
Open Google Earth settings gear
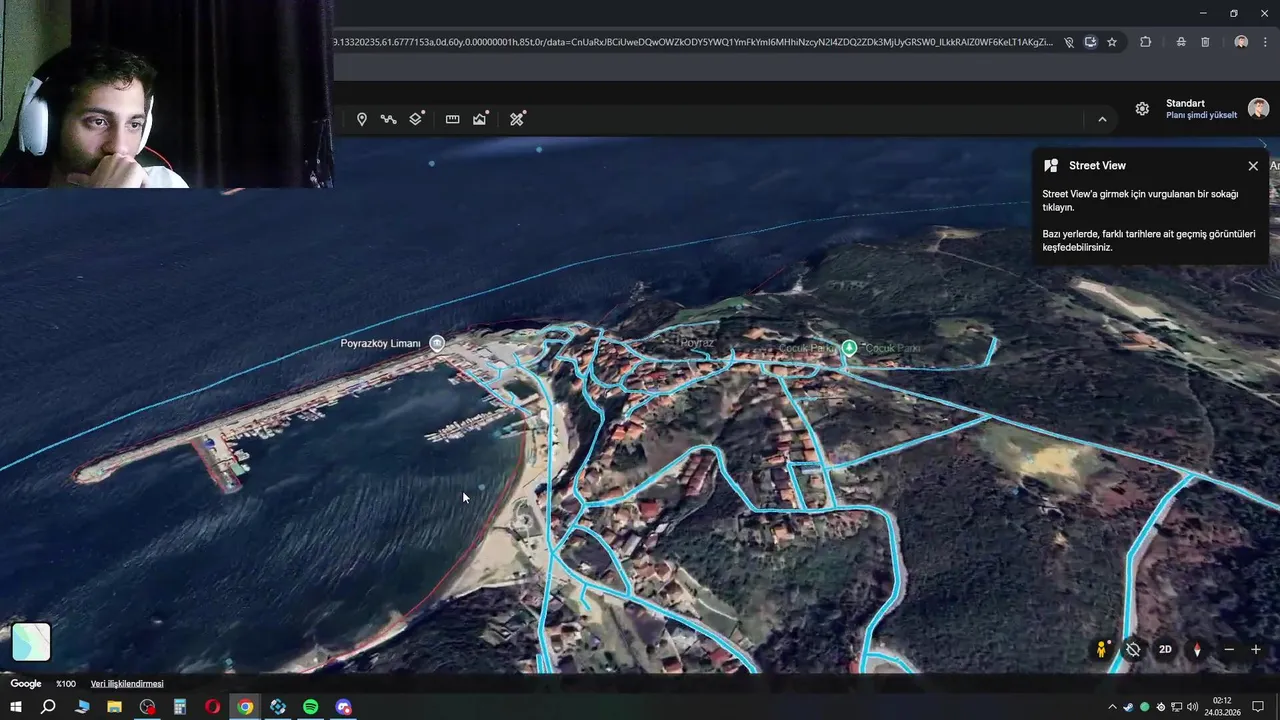coord(1142,109)
